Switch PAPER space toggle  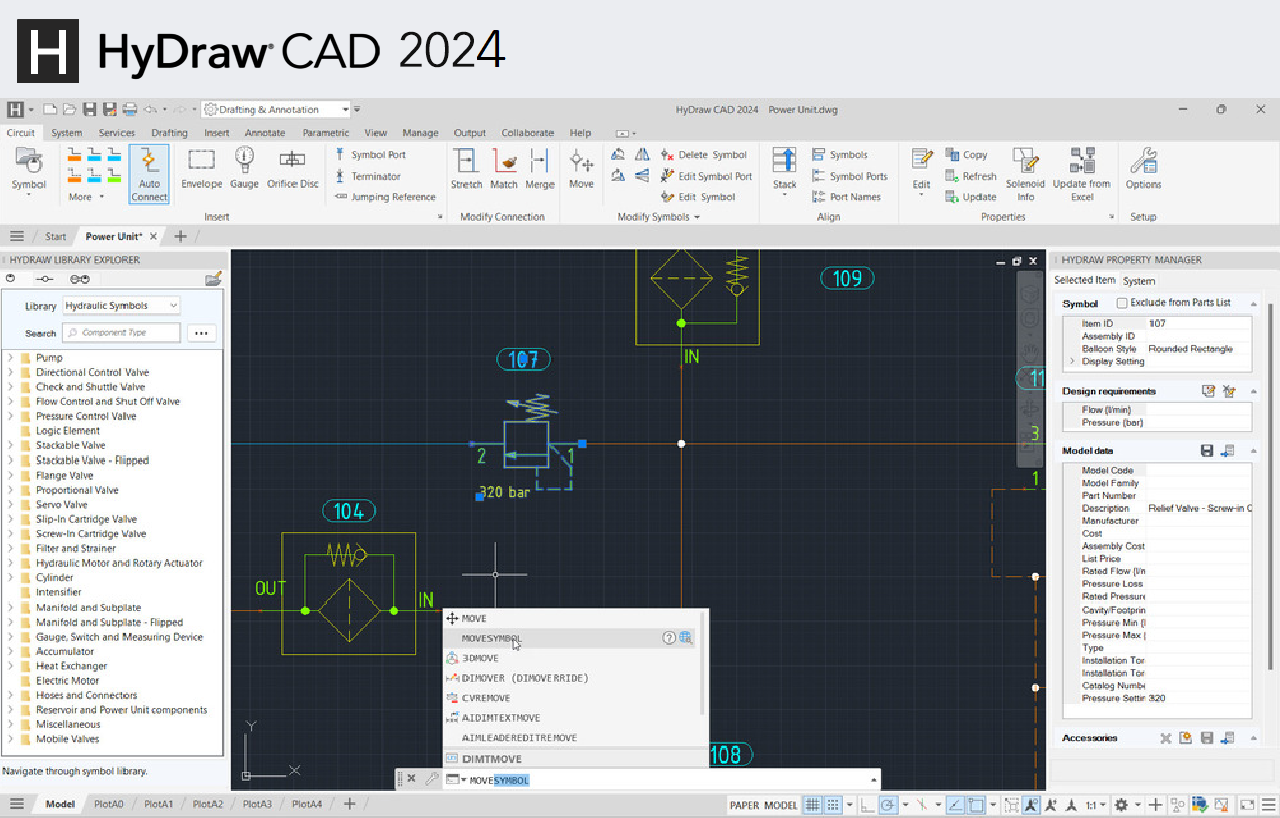[744, 805]
